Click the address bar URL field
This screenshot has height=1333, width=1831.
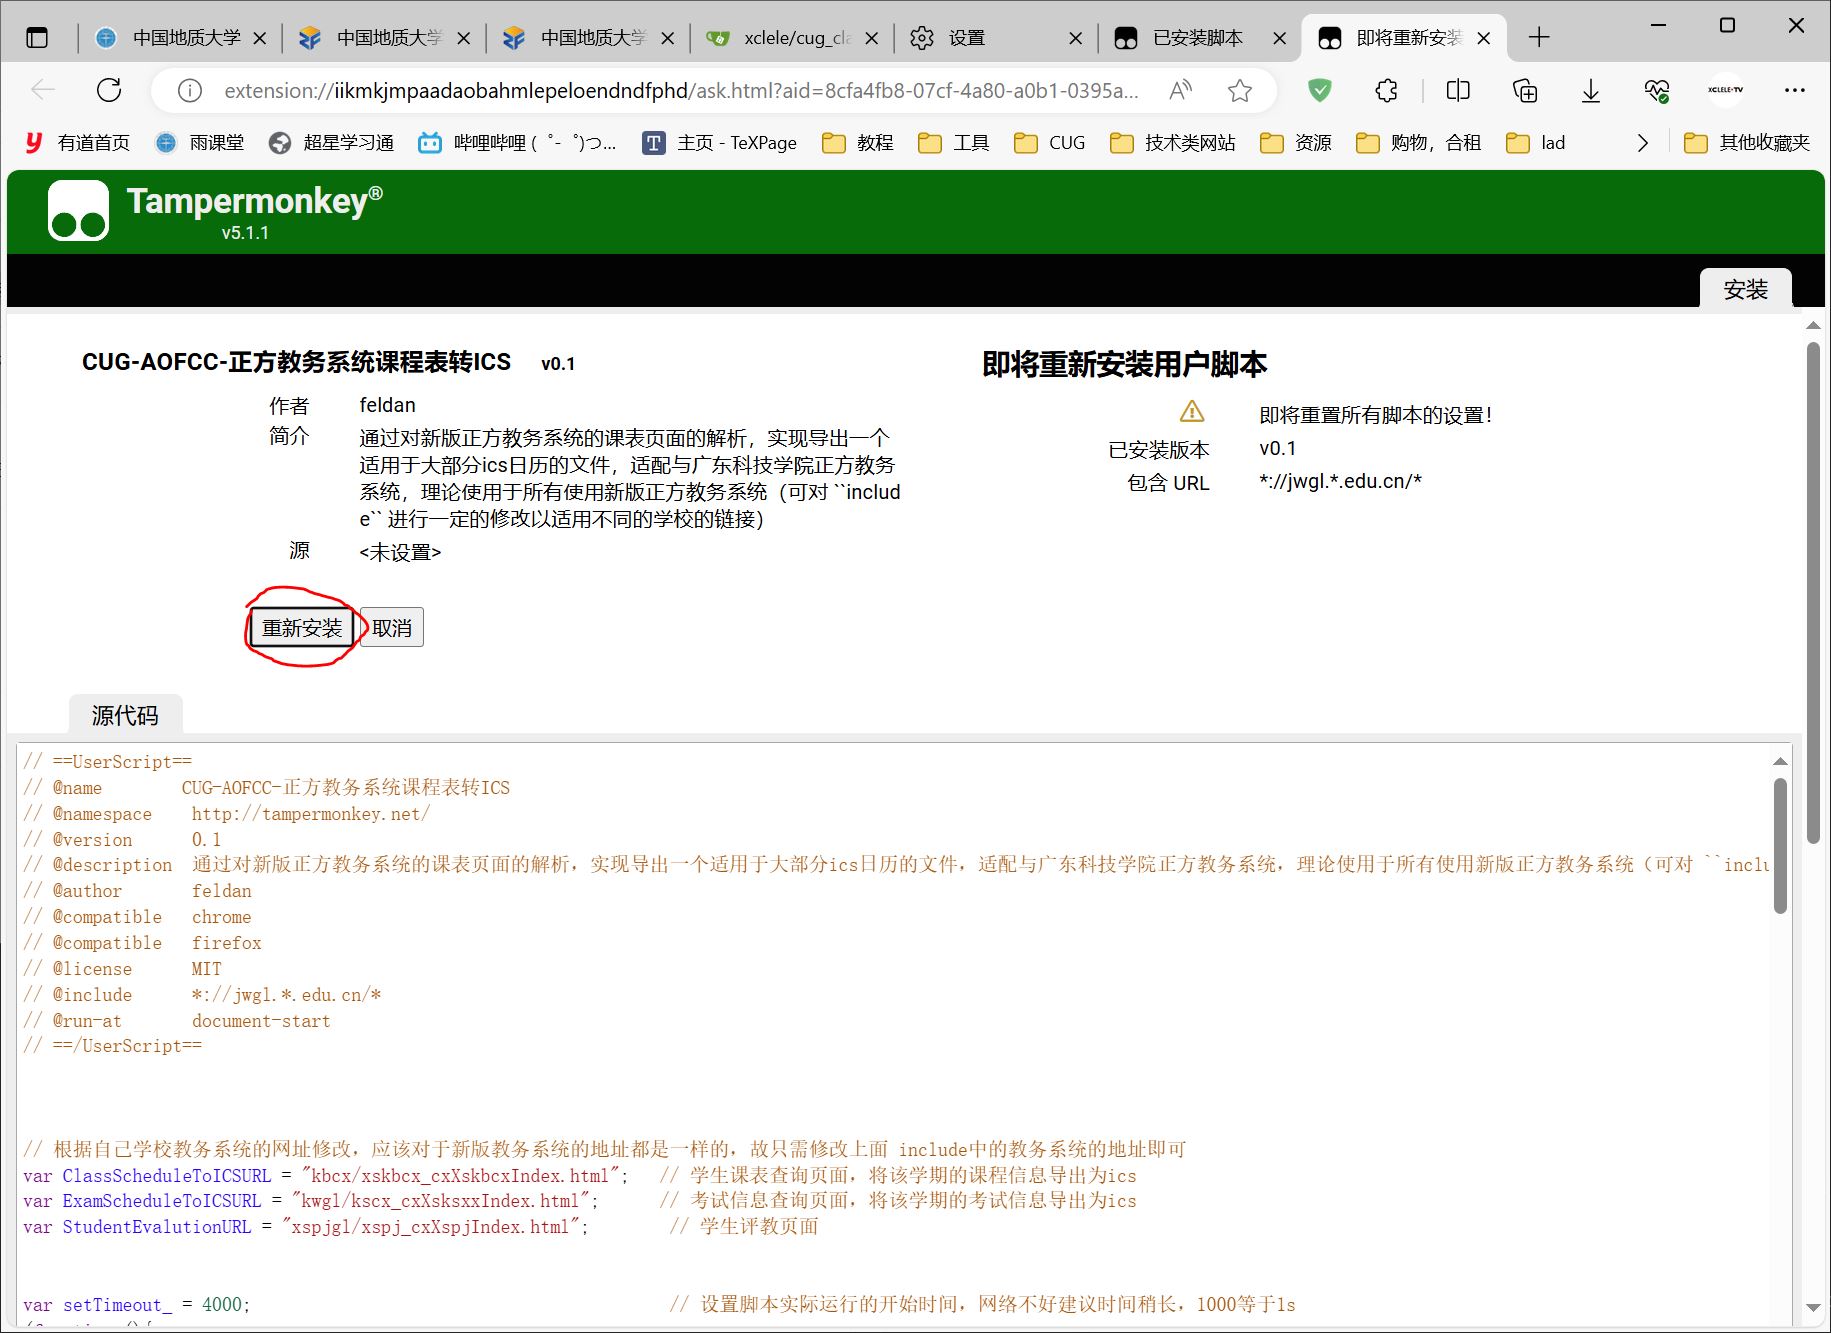[x=680, y=91]
